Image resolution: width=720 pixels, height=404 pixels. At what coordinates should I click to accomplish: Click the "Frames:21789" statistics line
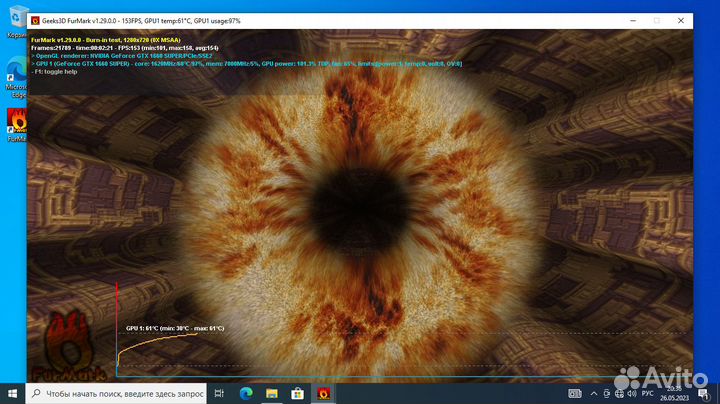124,48
